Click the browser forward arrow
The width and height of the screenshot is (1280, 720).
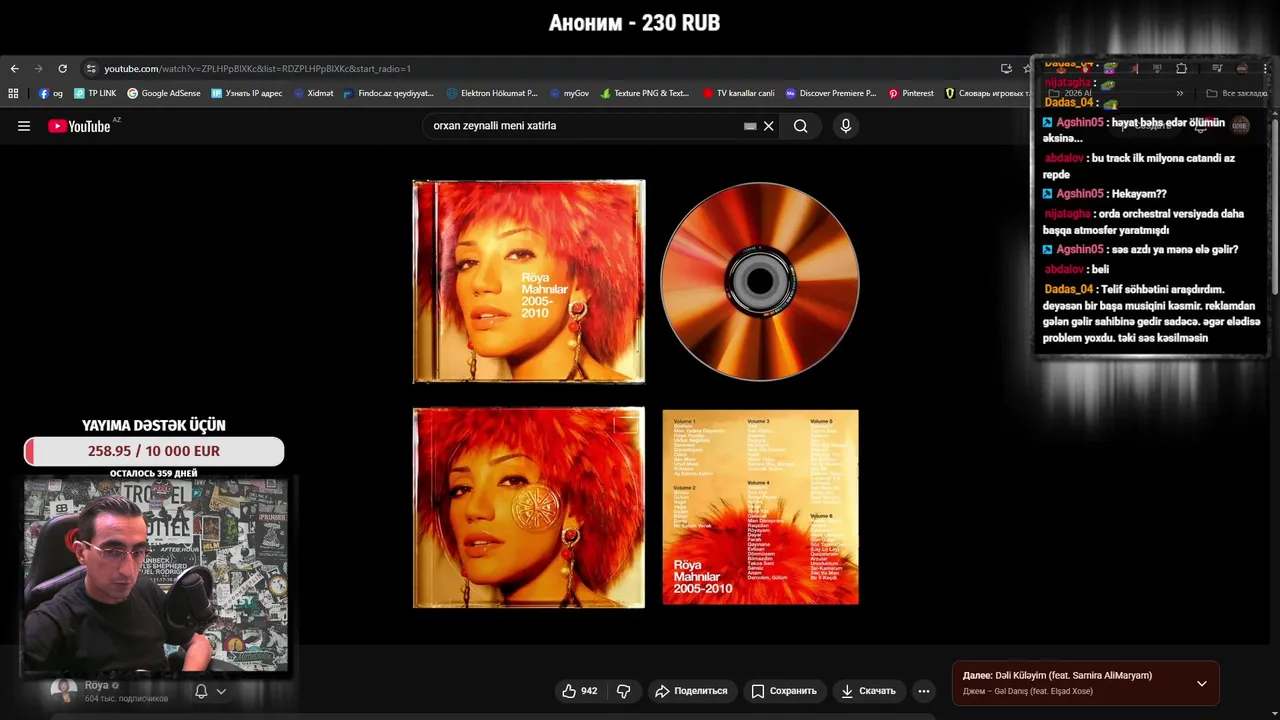click(38, 69)
